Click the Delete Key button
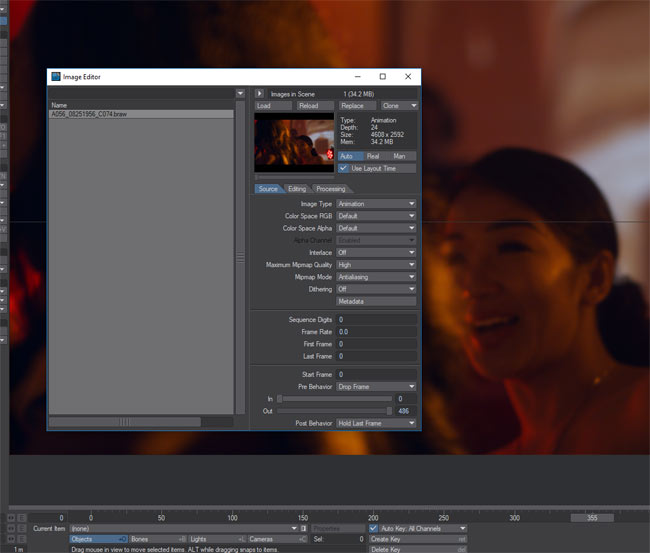Screen dimensions: 650x553 [418, 550]
